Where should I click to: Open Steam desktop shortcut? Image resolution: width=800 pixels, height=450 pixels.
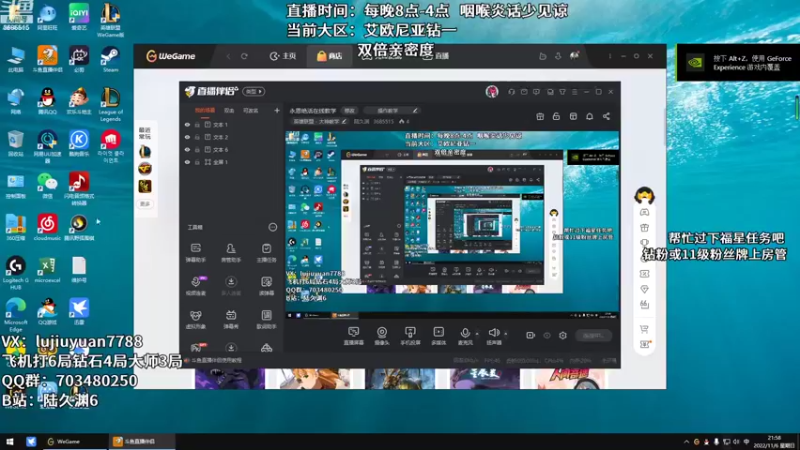[110, 59]
